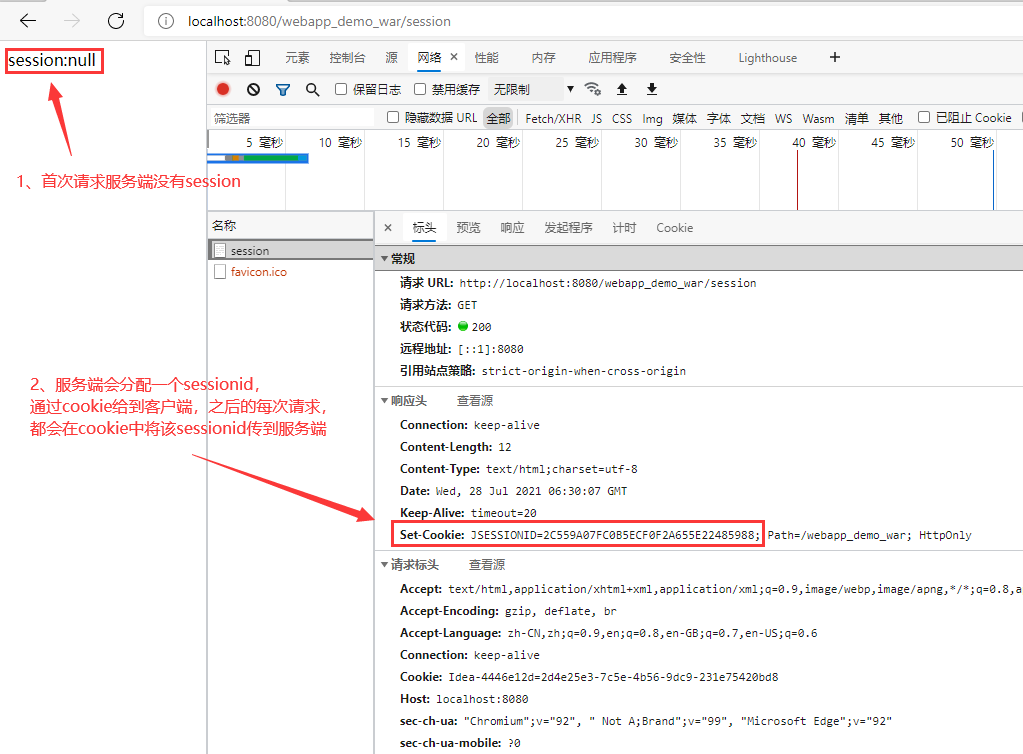Viewport: 1023px width, 754px height.
Task: Collapse the 响应头 section
Action: coord(384,400)
